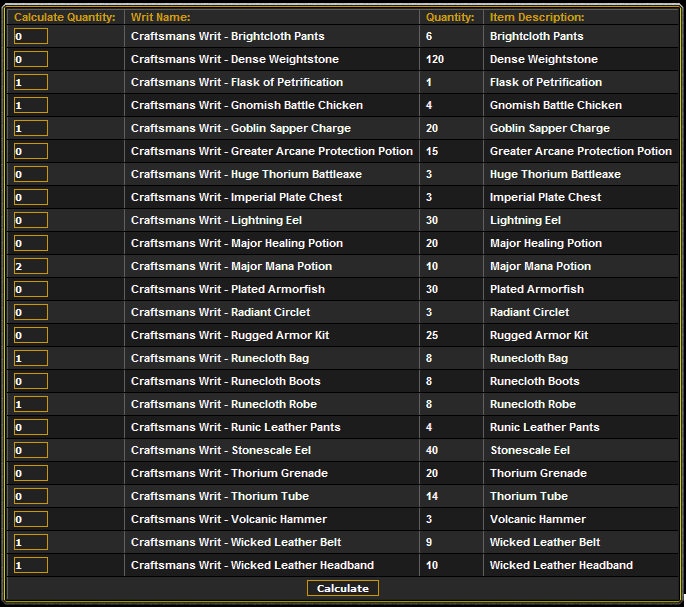686x607 pixels.
Task: Select 'Craftsmans Writ - Runecloth Bag' name
Action: click(x=220, y=358)
